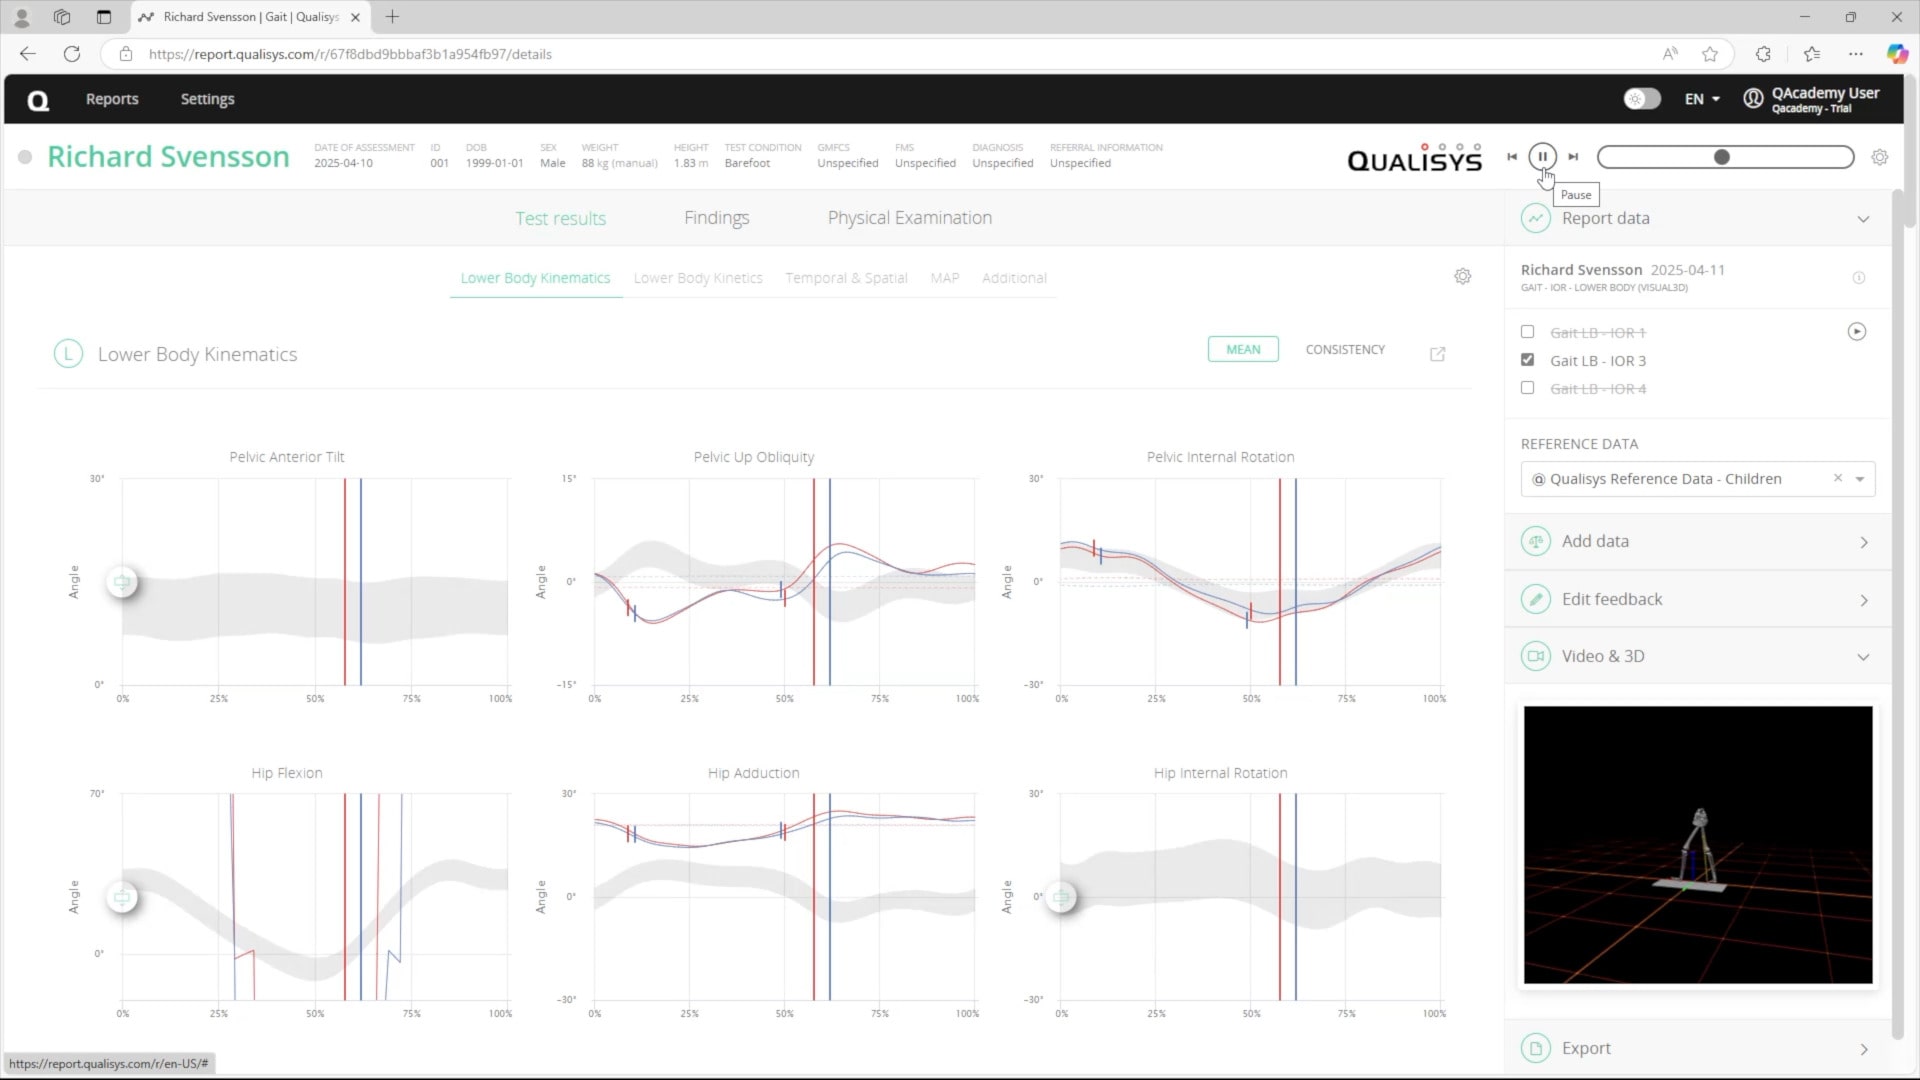Reload the page with the refresh icon

coord(72,54)
